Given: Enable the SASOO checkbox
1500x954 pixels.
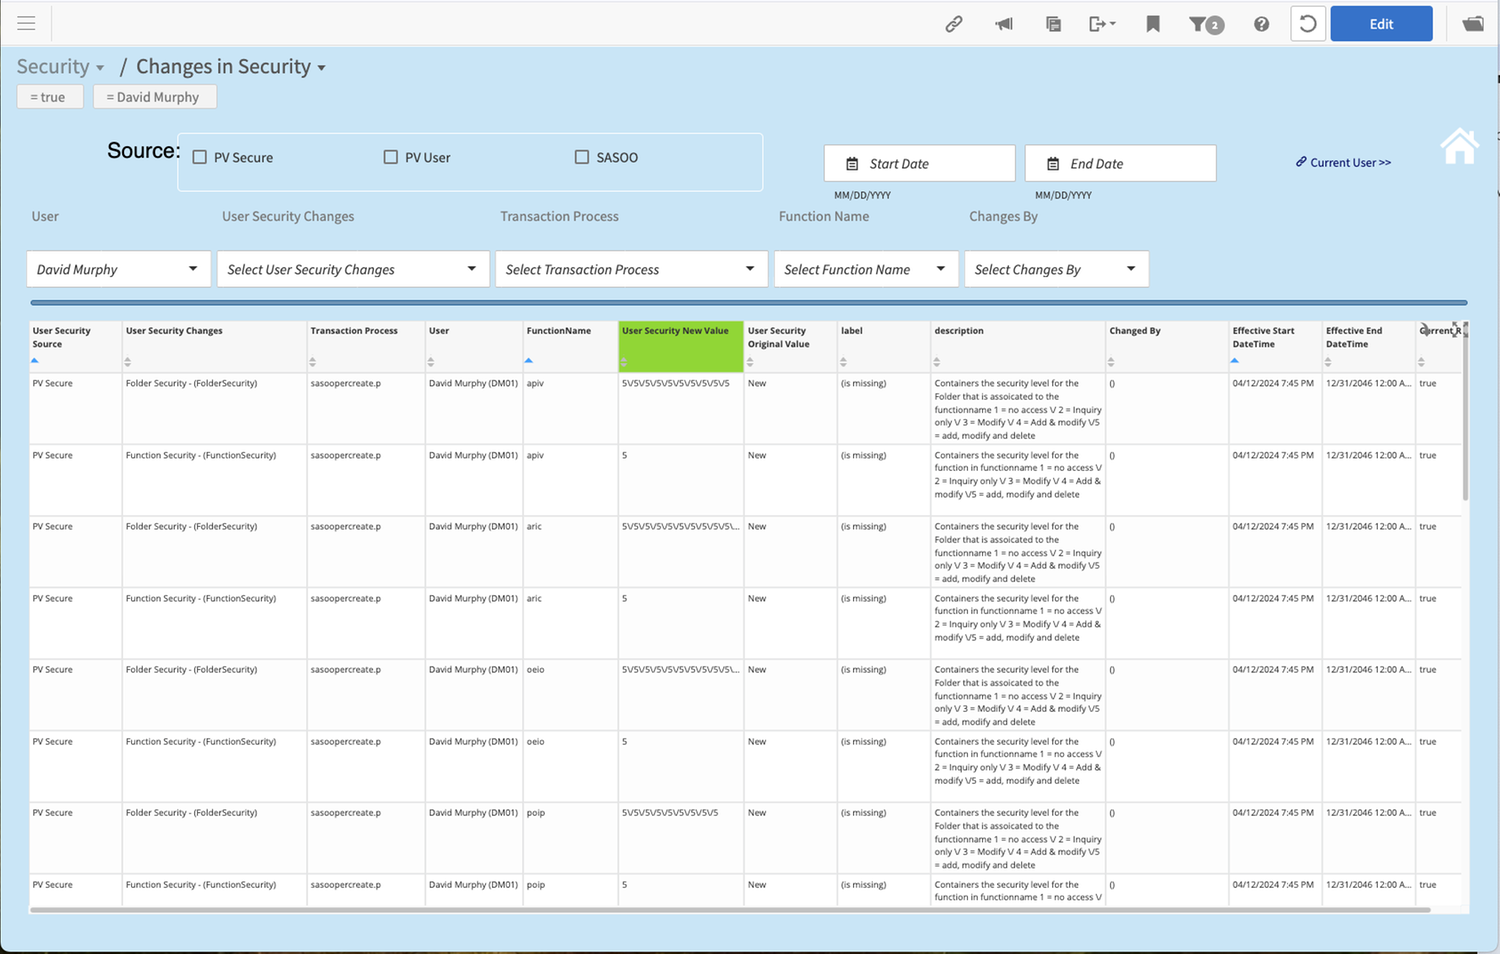Looking at the screenshot, I should (581, 157).
